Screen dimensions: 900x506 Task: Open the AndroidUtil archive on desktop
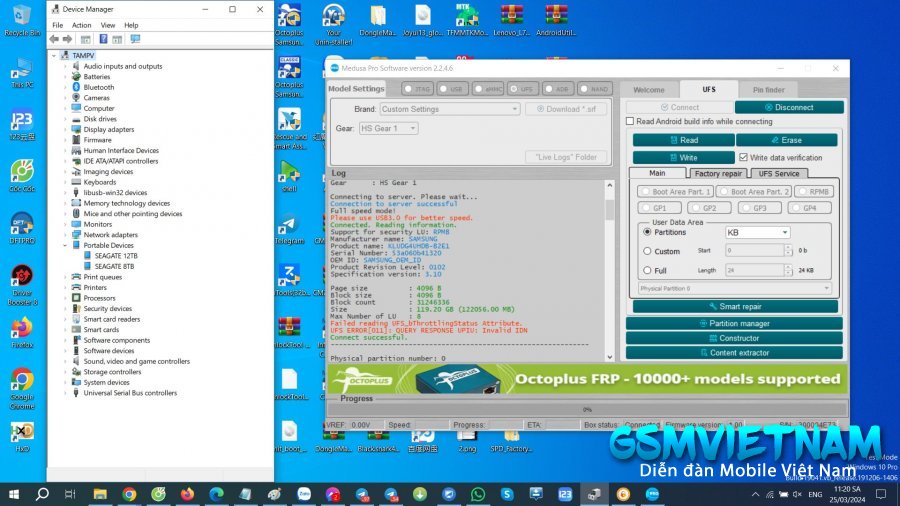[556, 20]
